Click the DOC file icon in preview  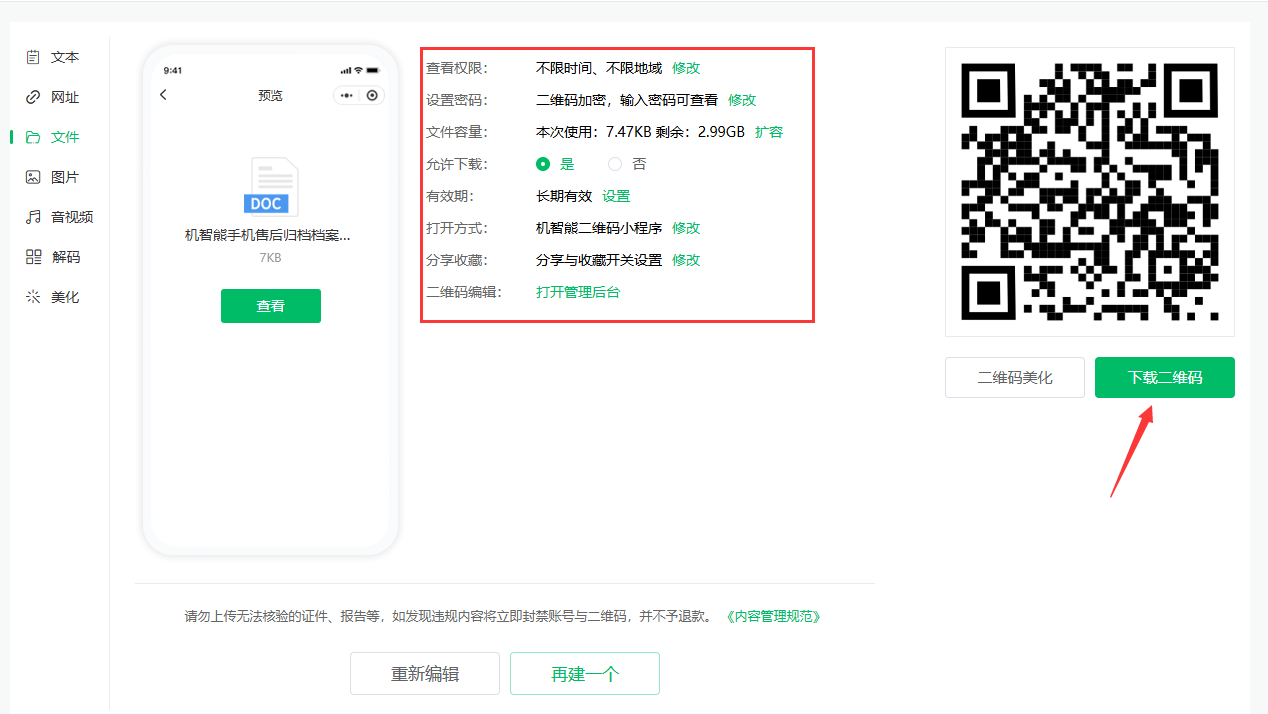tap(270, 187)
